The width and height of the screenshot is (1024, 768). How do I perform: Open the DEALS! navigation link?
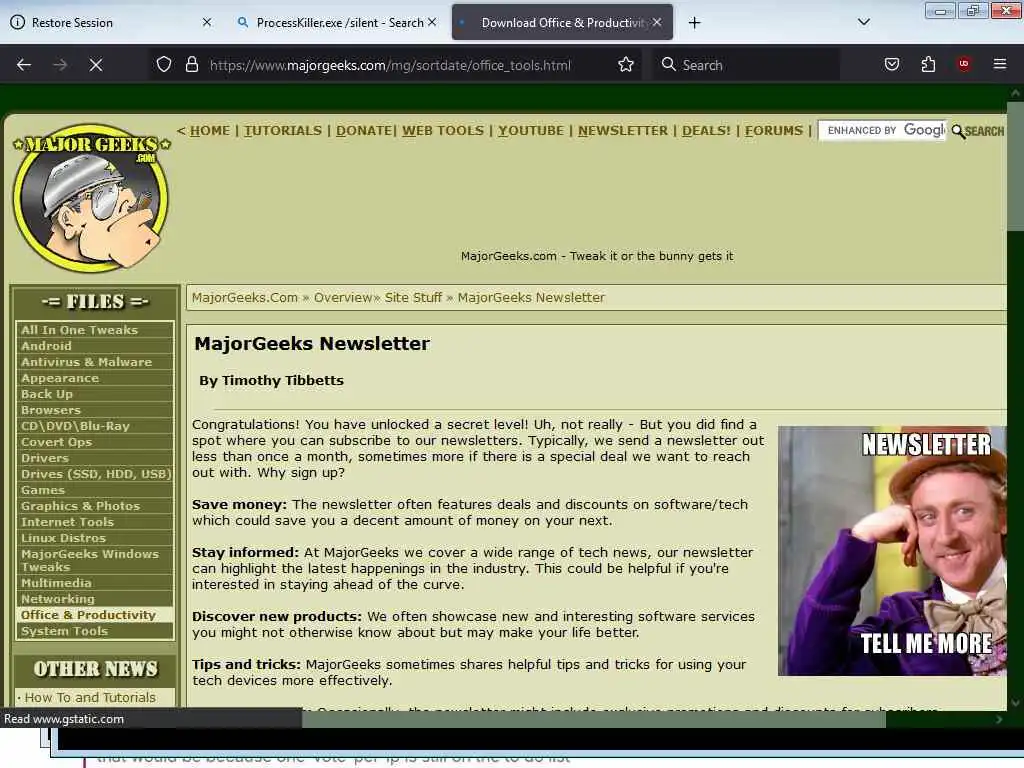[x=706, y=131]
